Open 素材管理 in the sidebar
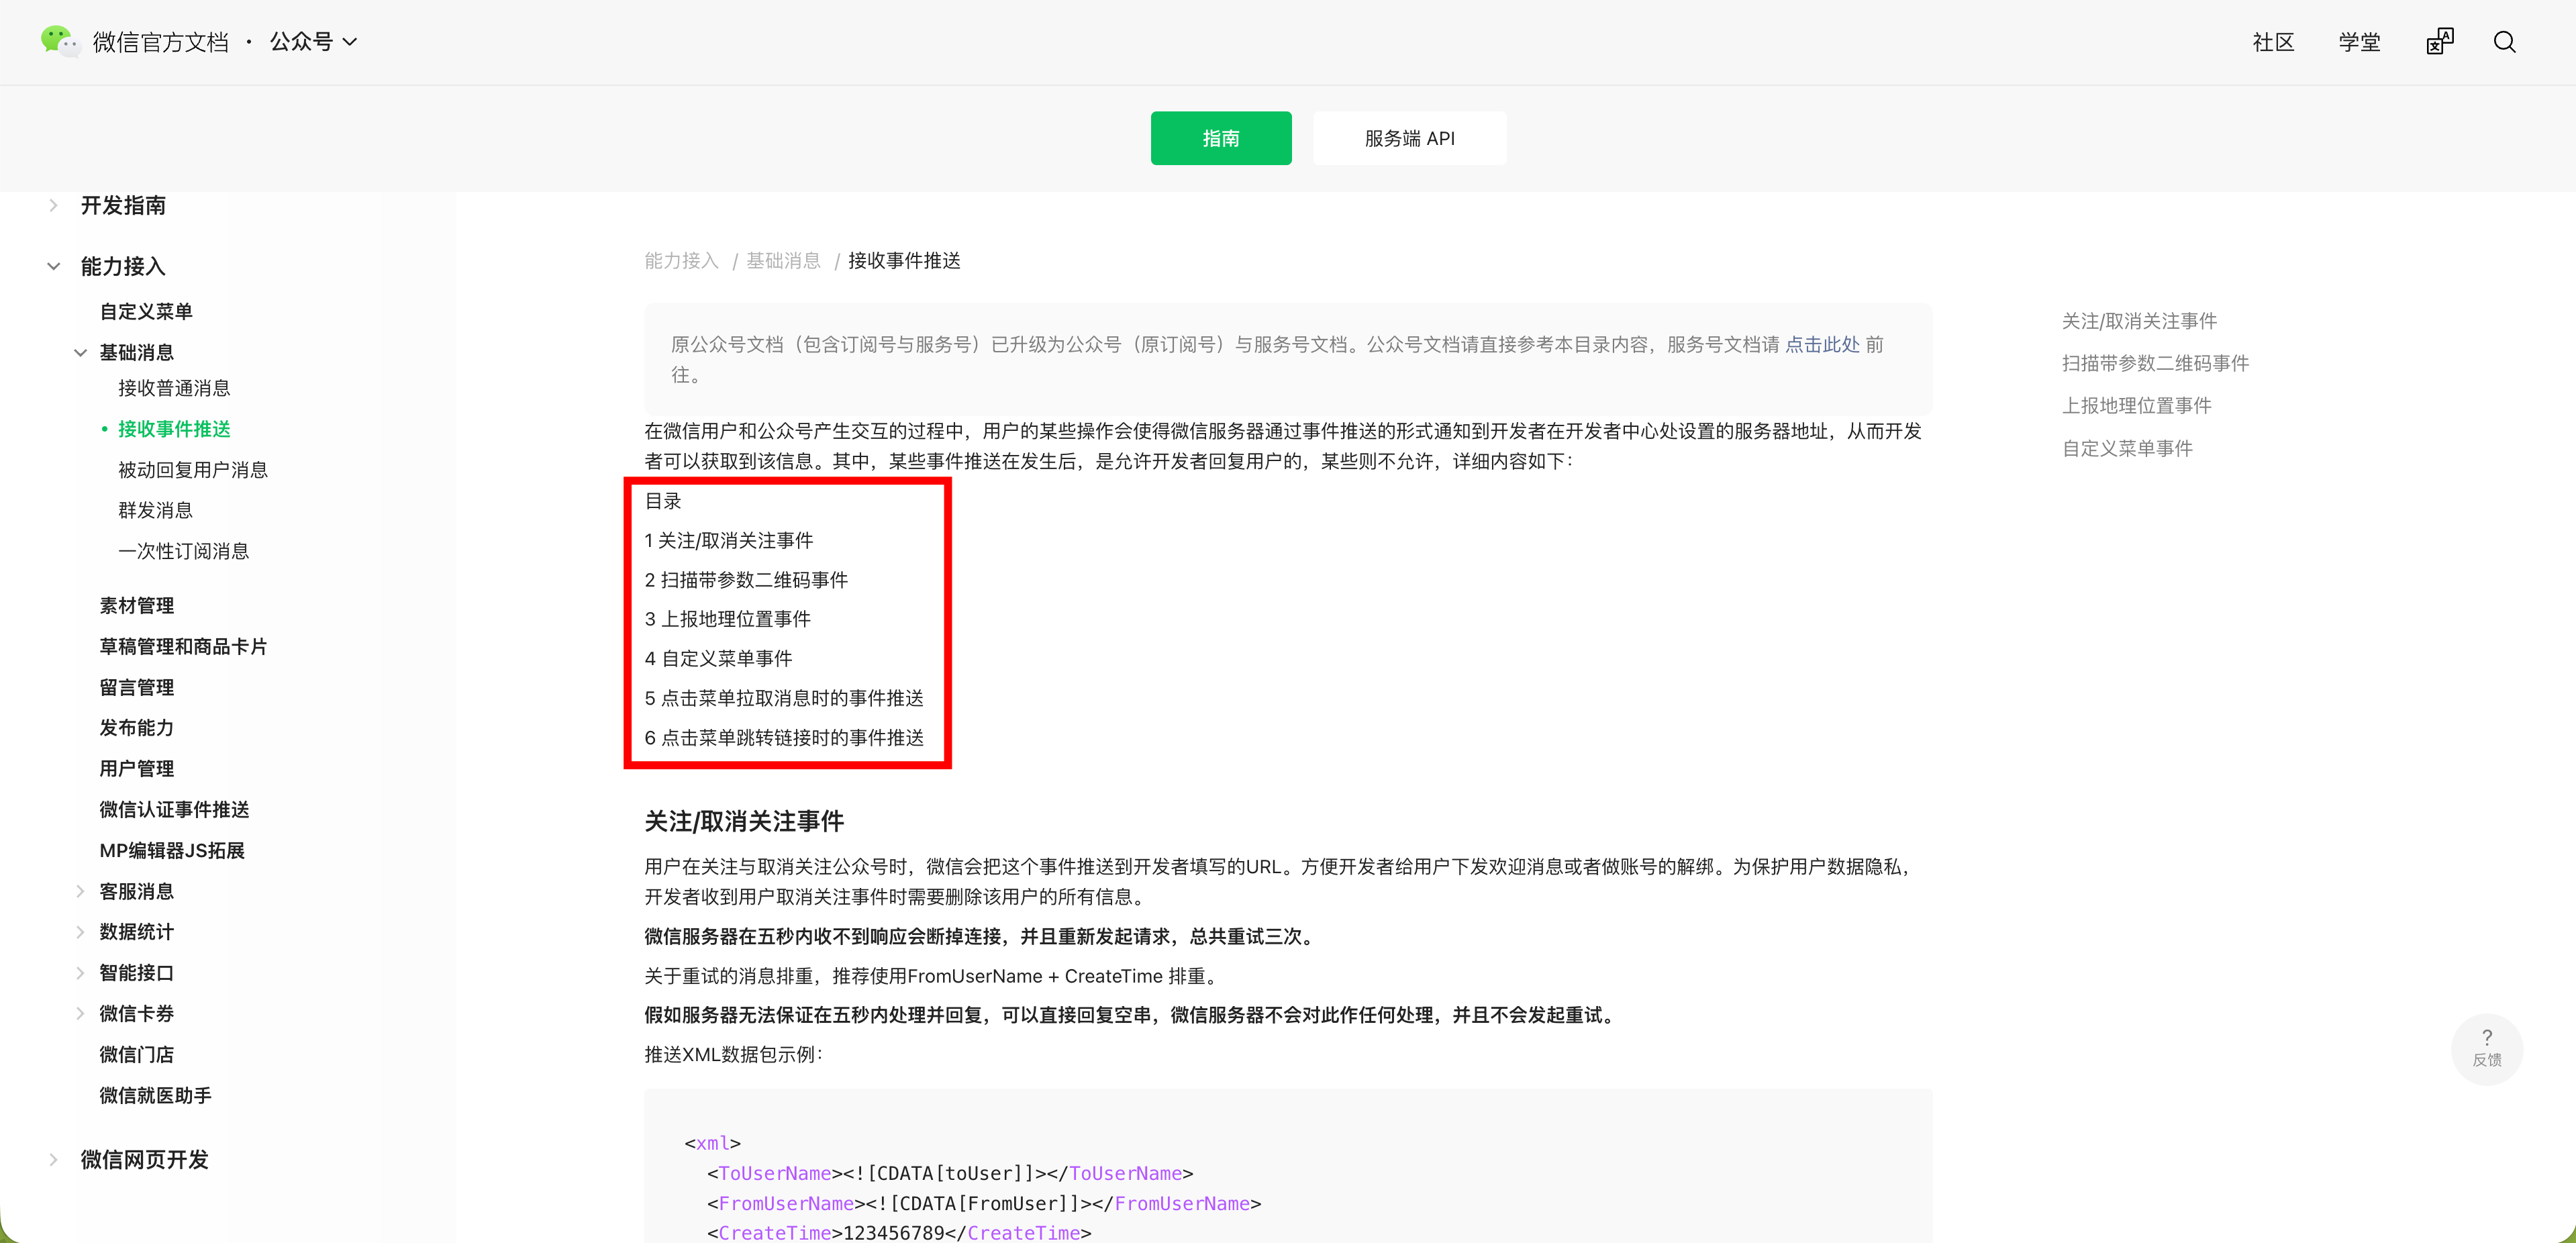The width and height of the screenshot is (2576, 1243). tap(136, 605)
